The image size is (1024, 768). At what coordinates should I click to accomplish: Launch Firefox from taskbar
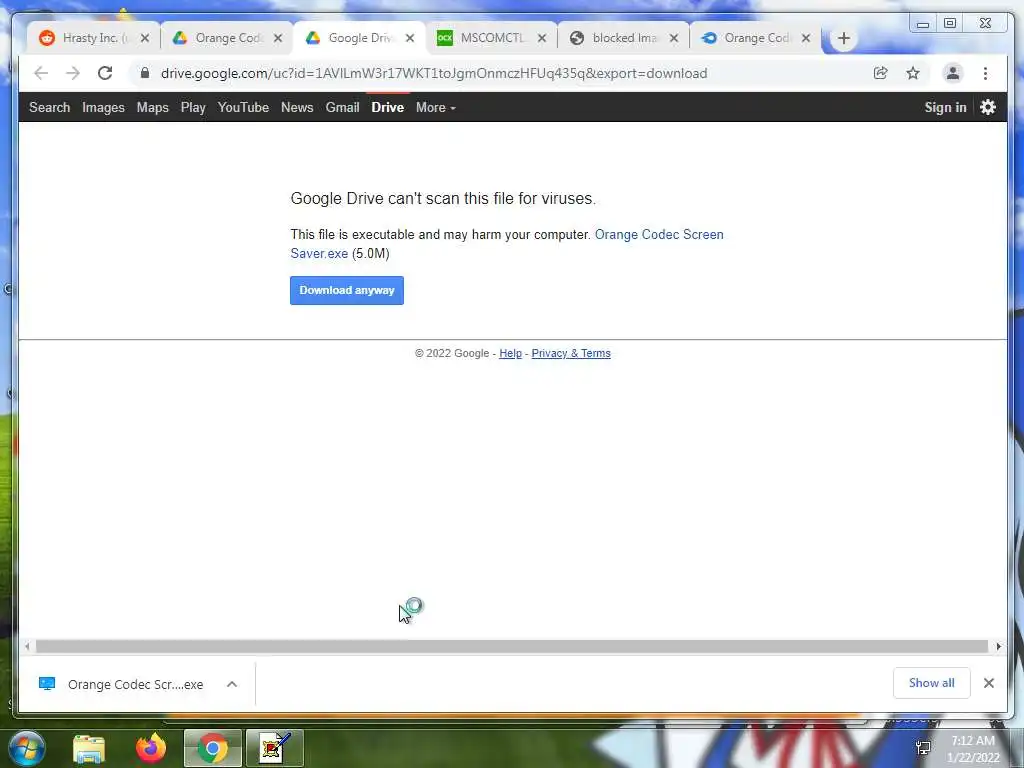(x=151, y=748)
